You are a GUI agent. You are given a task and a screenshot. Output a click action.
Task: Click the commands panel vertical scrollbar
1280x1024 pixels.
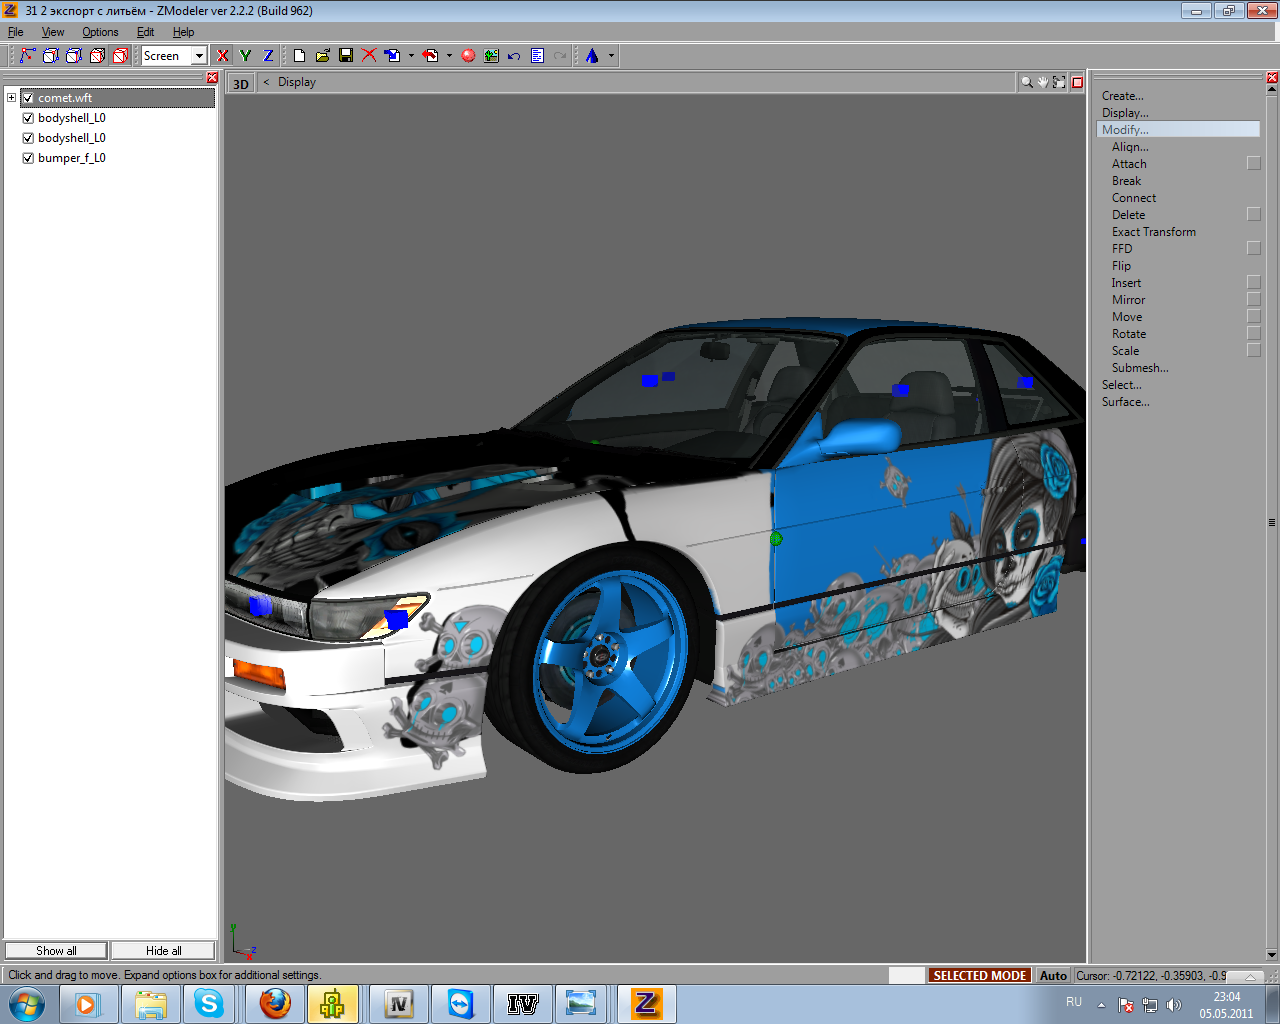[1272, 522]
